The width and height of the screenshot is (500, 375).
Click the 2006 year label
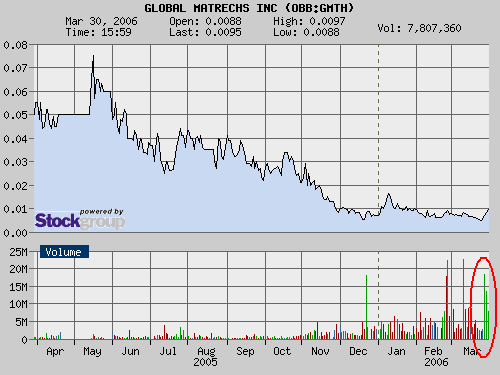[x=436, y=362]
